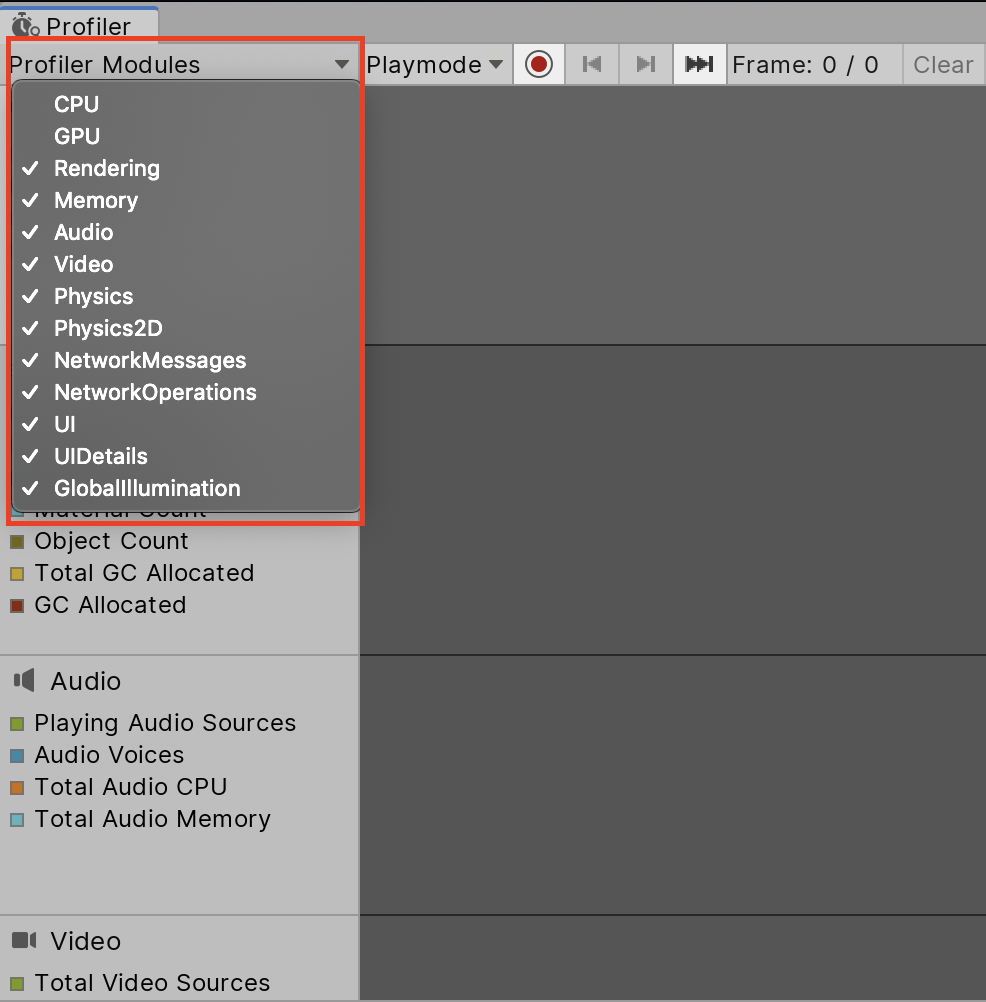Step to next frame
Image resolution: width=986 pixels, height=1002 pixels.
pos(646,65)
